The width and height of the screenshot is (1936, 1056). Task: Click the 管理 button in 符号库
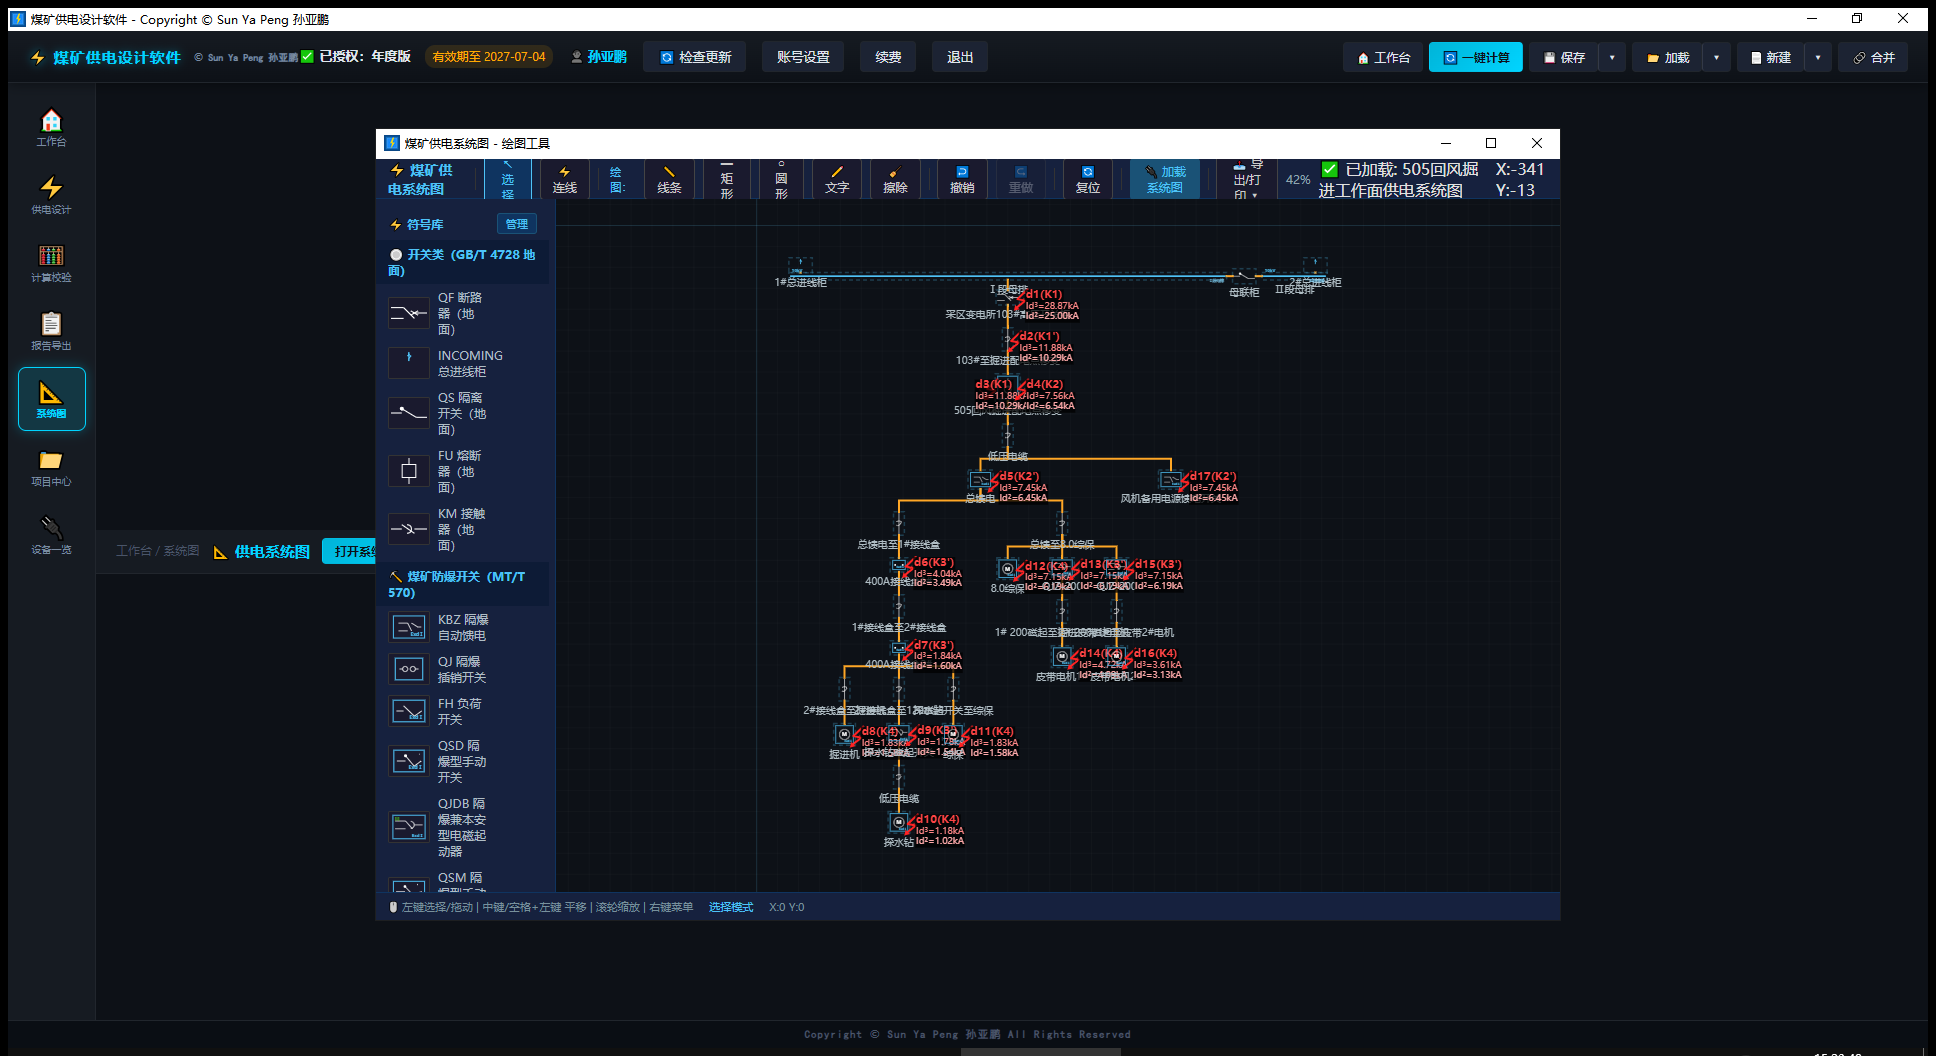pos(517,224)
